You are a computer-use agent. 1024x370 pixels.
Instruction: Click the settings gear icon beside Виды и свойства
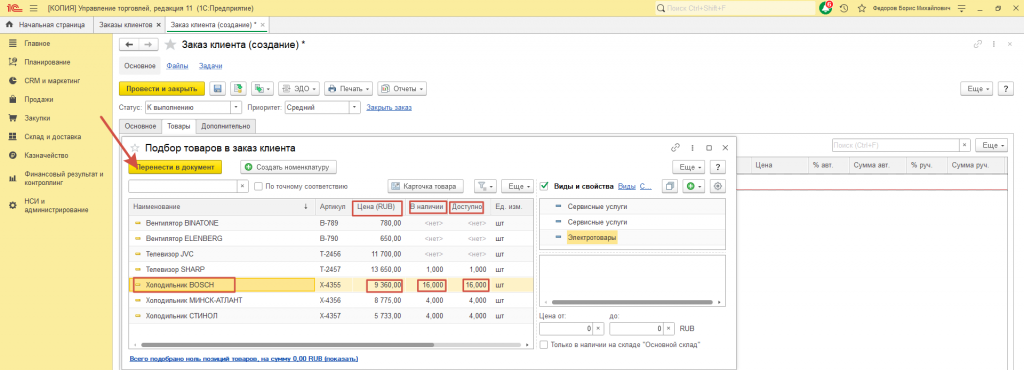pyautogui.click(x=718, y=186)
